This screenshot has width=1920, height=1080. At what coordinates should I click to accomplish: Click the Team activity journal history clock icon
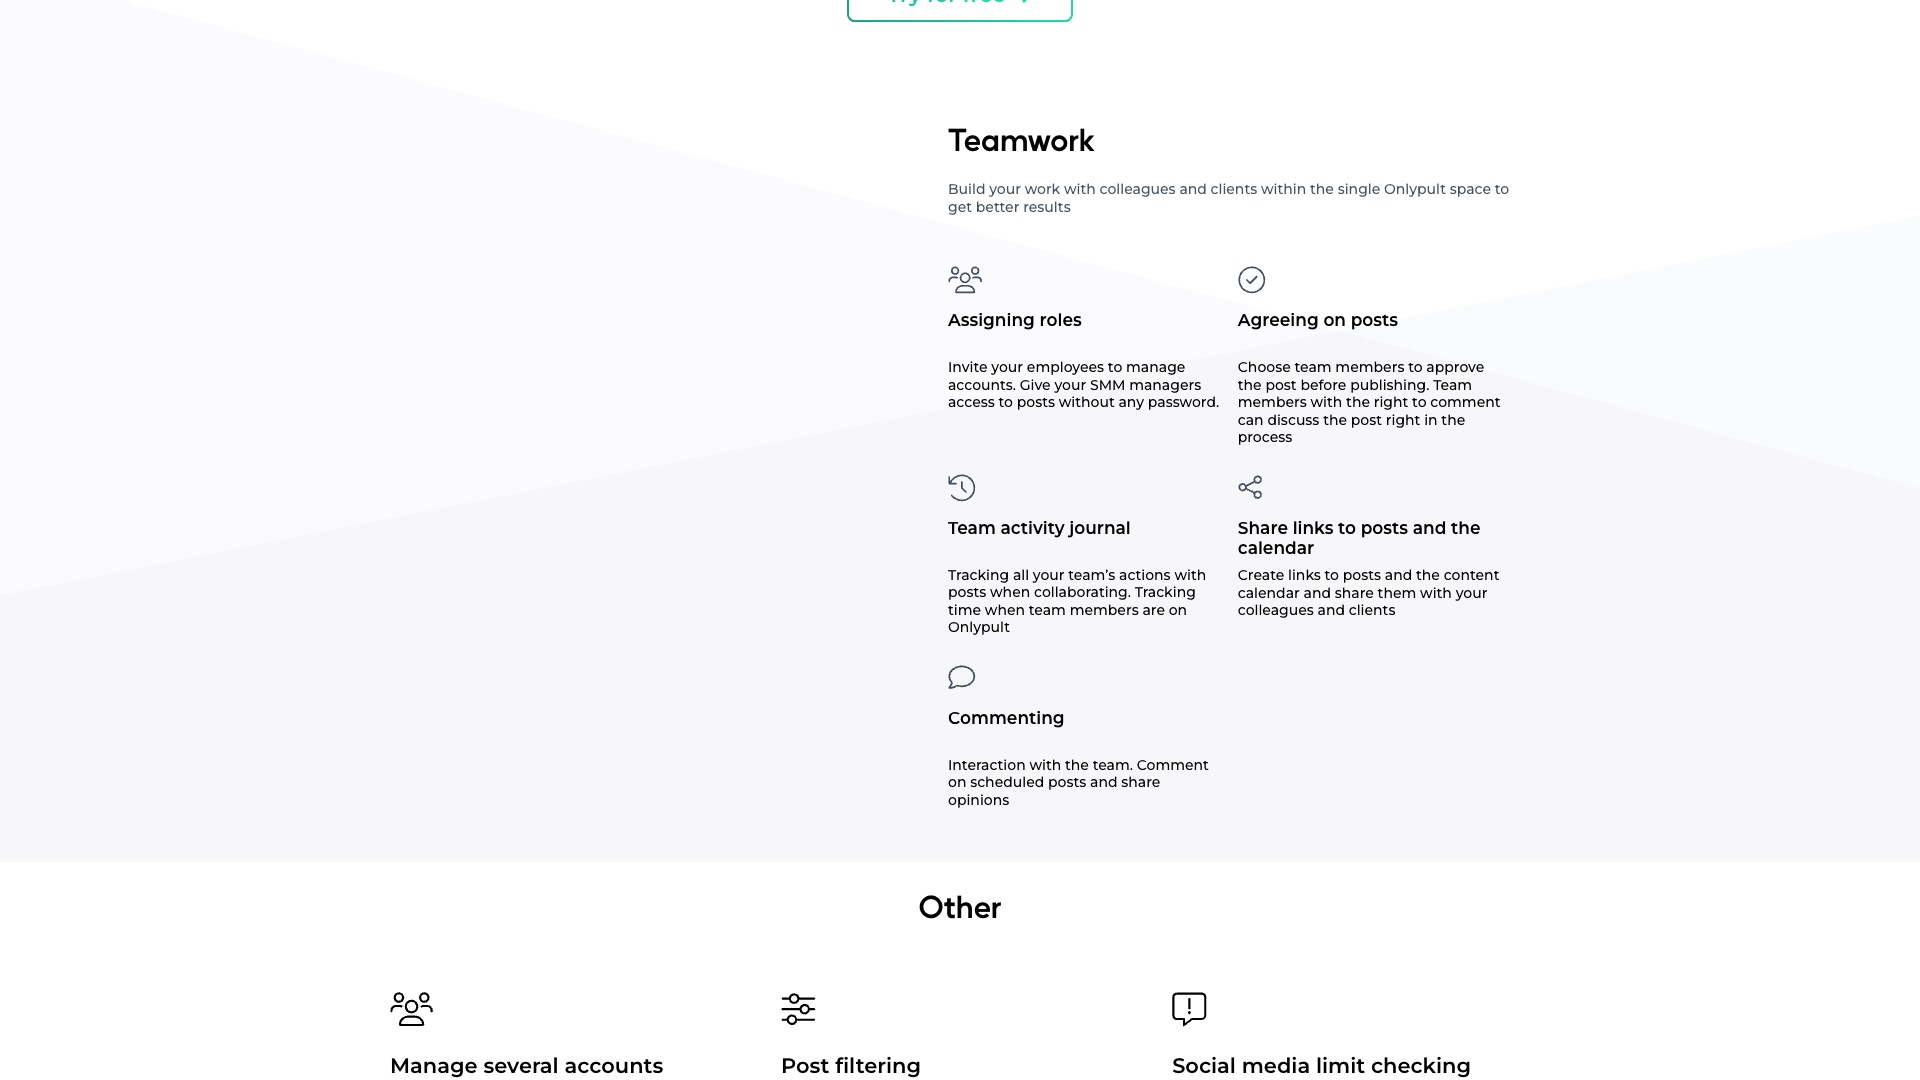click(x=962, y=488)
